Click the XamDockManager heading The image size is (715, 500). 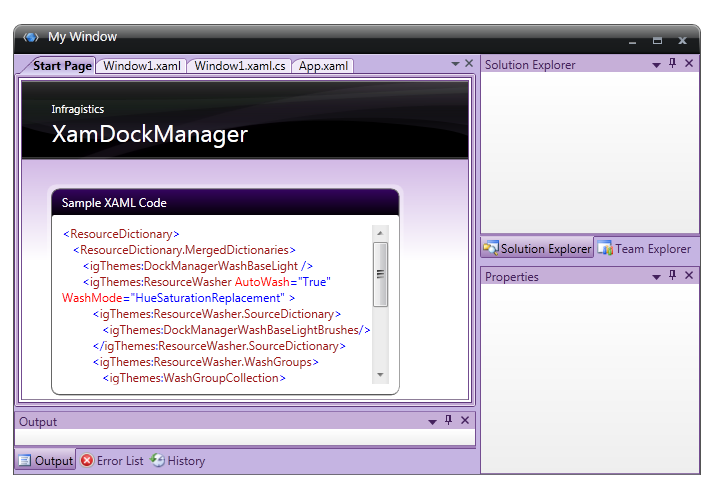pos(150,134)
